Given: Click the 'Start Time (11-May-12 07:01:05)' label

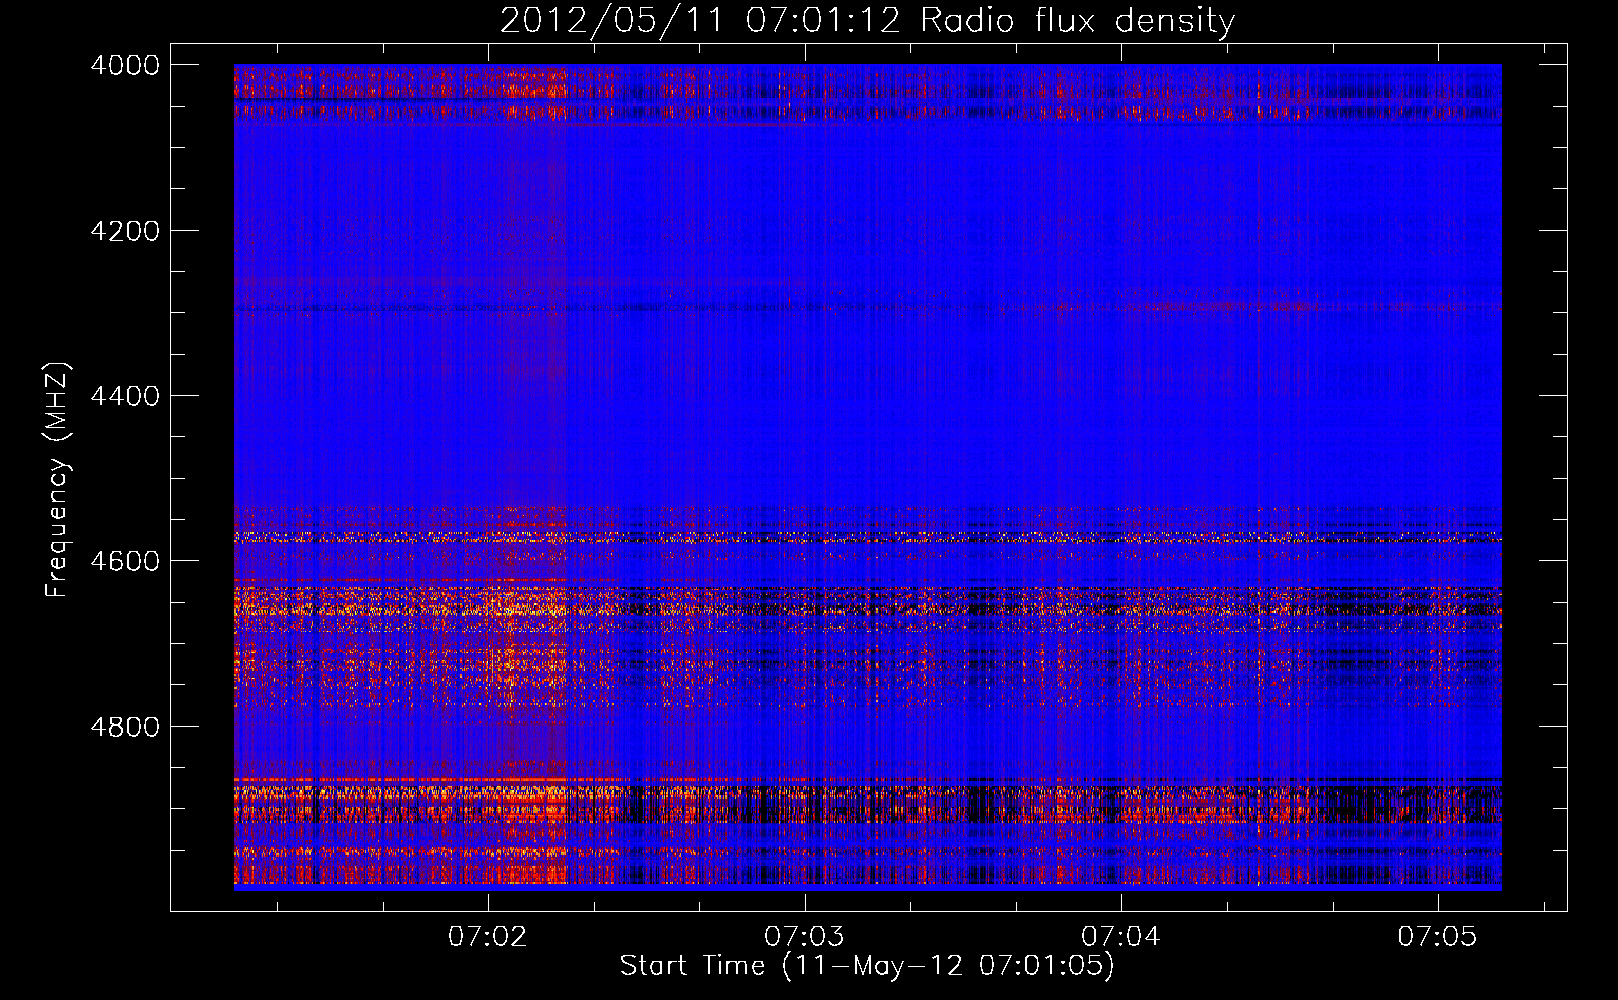Looking at the screenshot, I should click(x=867, y=966).
